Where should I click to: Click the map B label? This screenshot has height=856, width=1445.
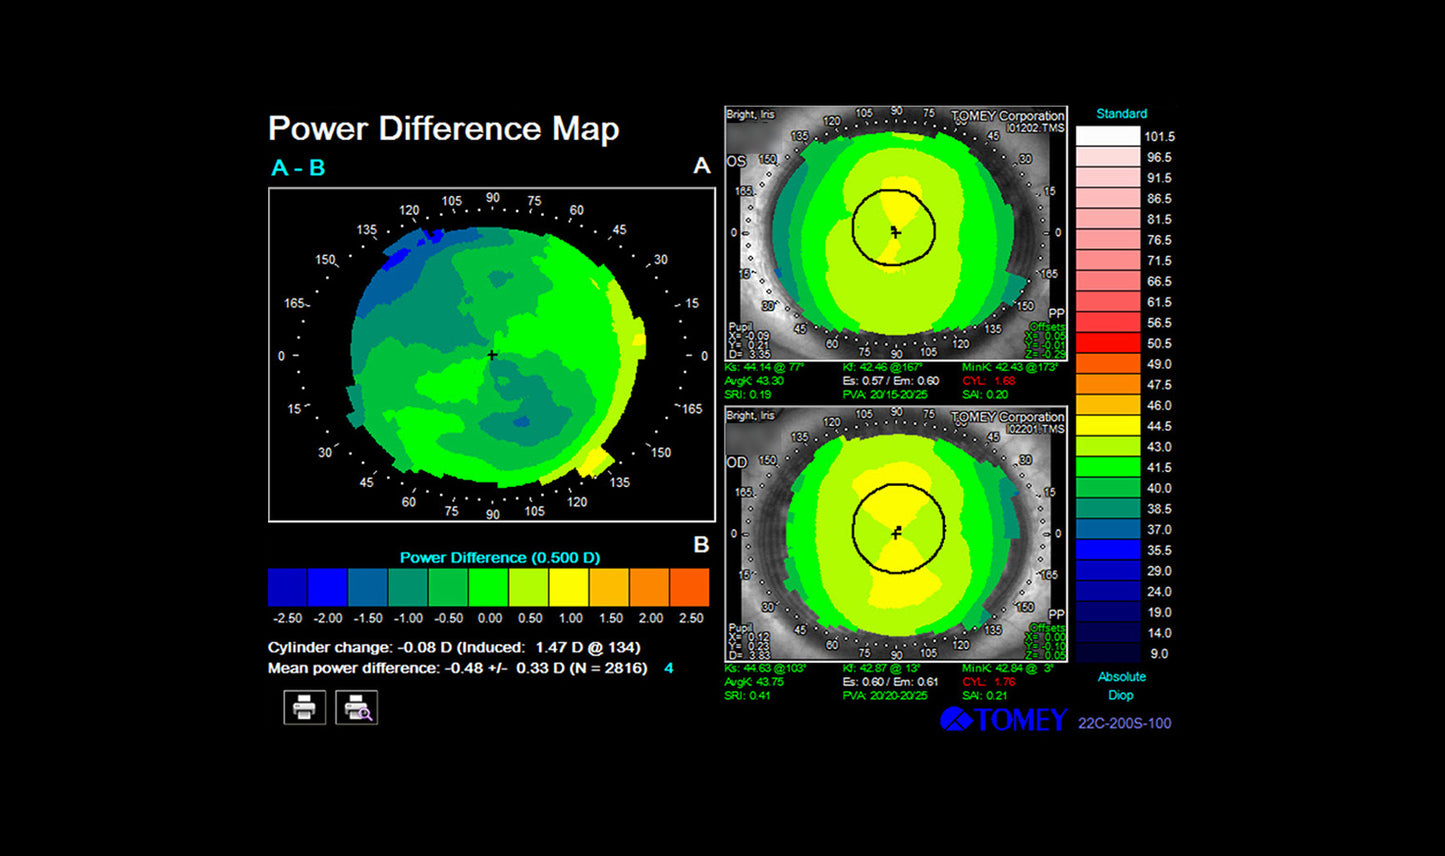click(701, 546)
